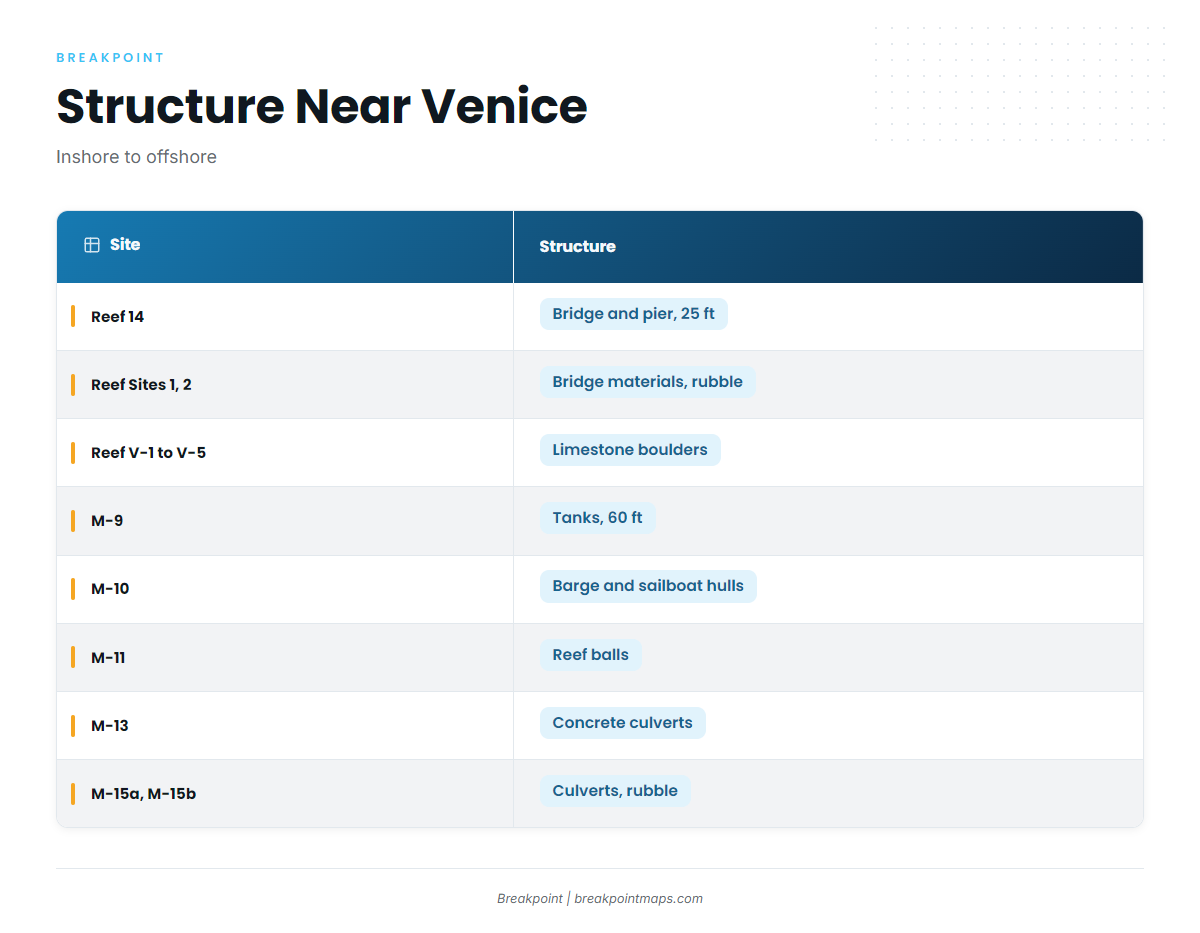Click the Reef 14 site cell
The width and height of the screenshot is (1200, 933).
click(285, 317)
